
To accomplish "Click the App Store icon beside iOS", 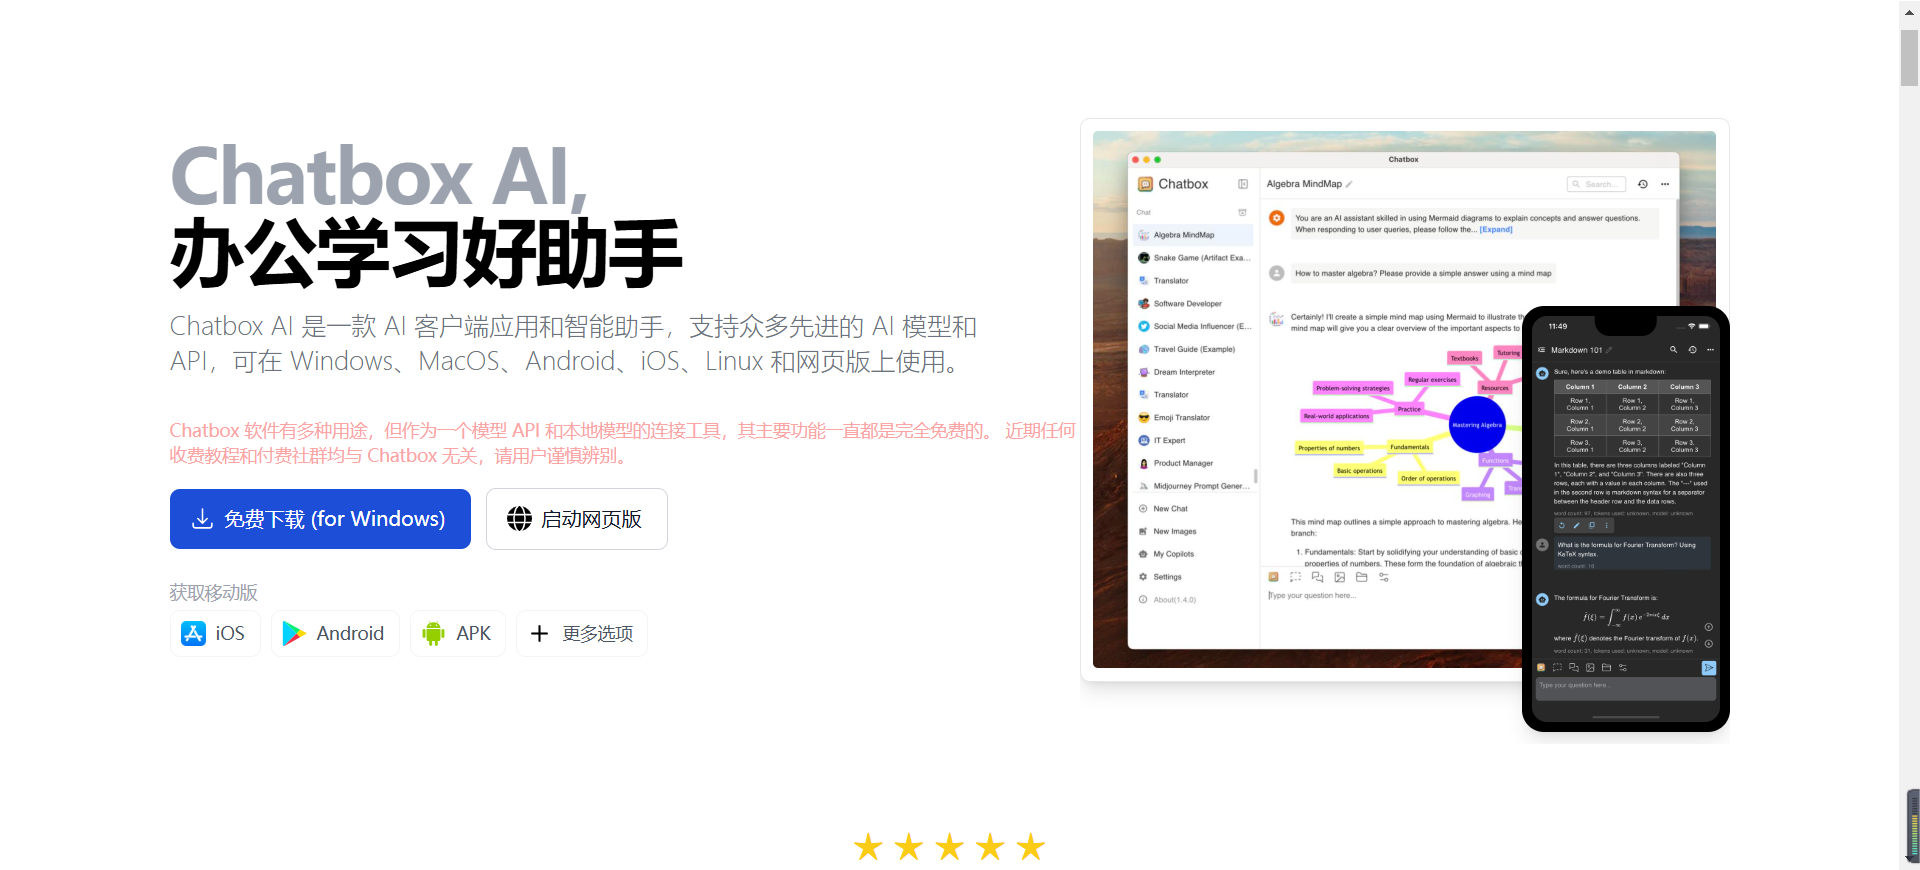I will pyautogui.click(x=193, y=633).
